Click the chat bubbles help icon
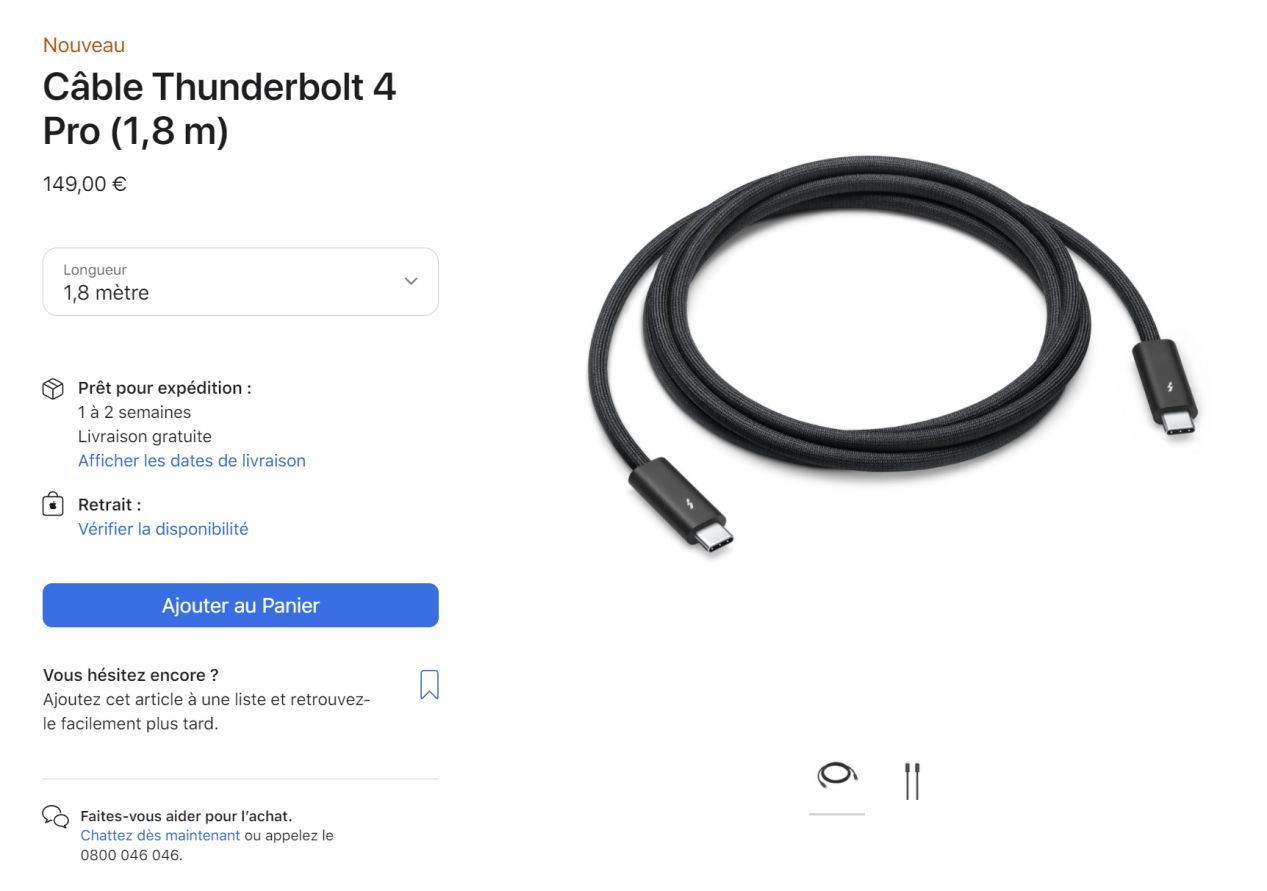 click(55, 816)
